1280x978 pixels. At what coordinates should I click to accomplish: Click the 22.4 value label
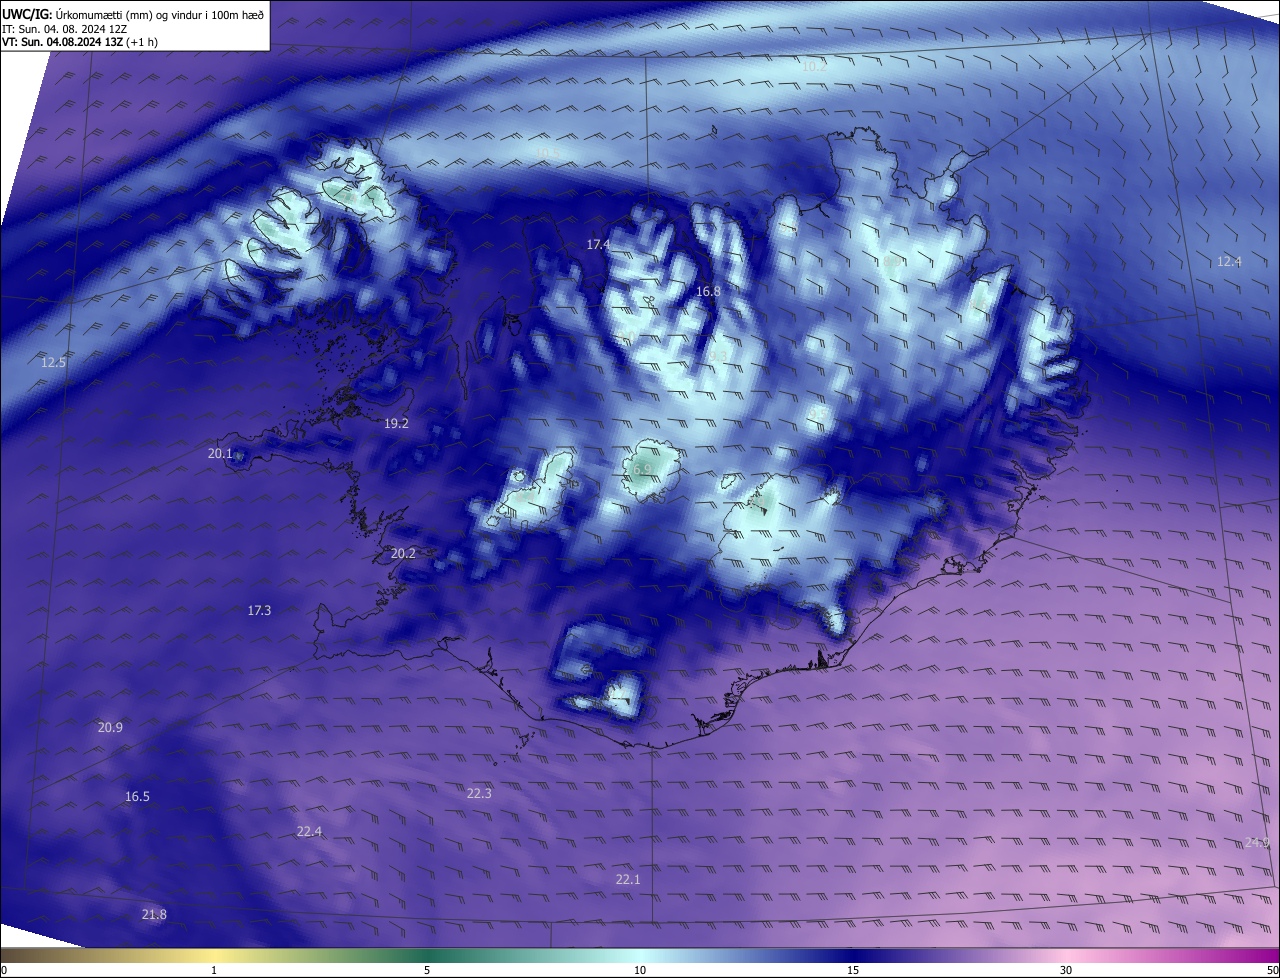pyautogui.click(x=309, y=831)
